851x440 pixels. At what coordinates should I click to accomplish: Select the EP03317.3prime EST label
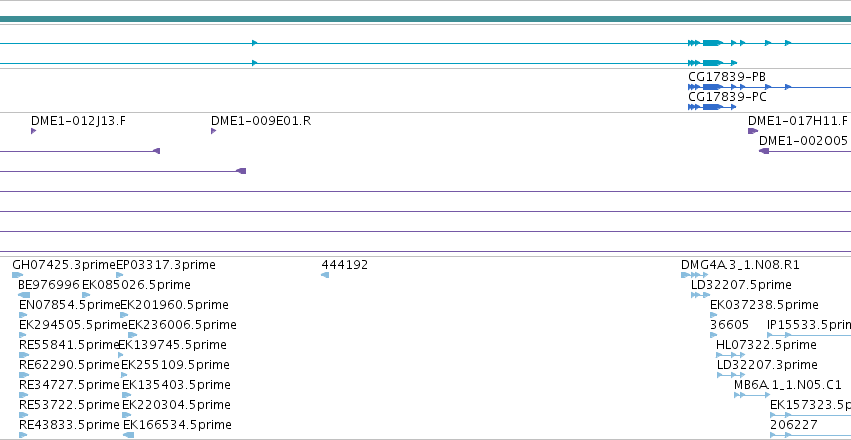pos(166,265)
